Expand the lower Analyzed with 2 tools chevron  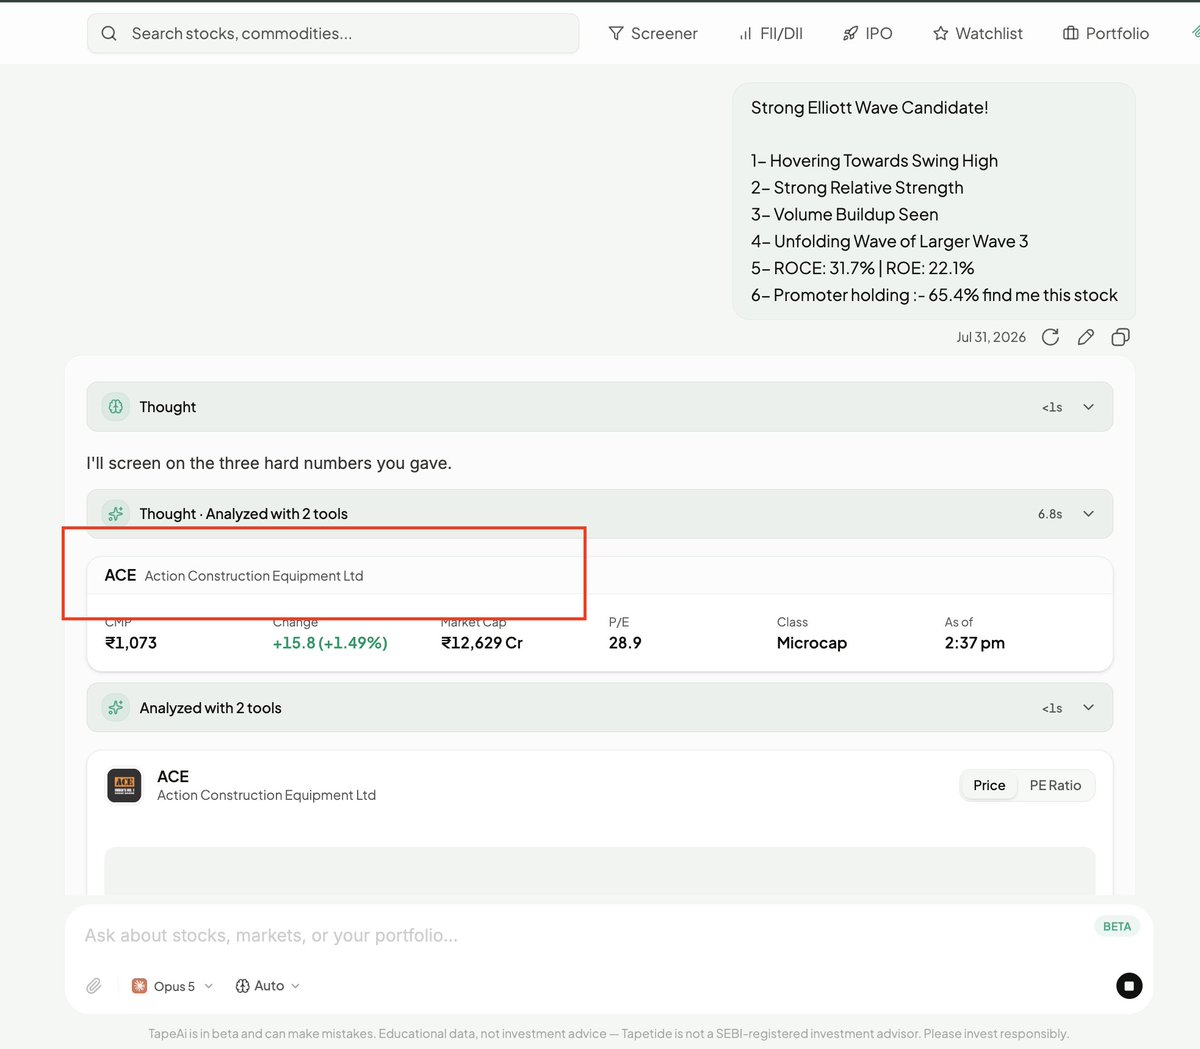1089,708
